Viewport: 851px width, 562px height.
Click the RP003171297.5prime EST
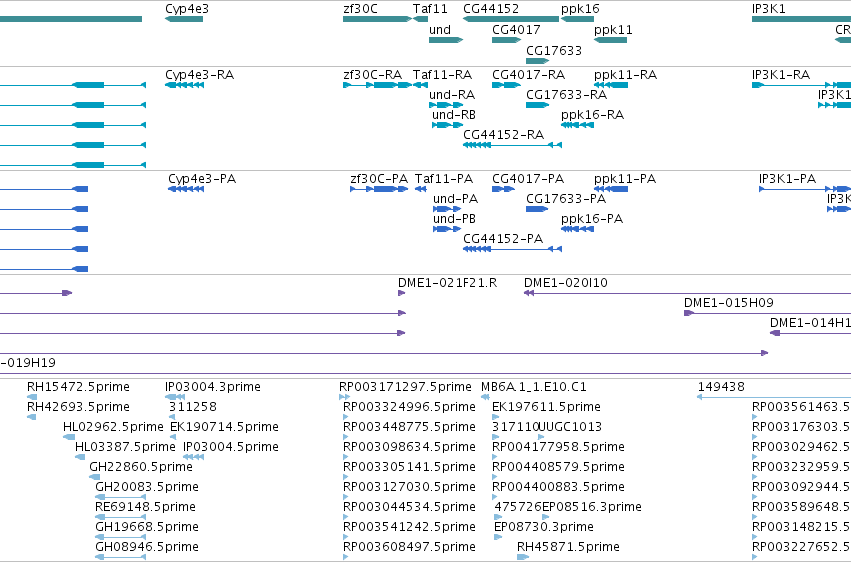(345, 397)
